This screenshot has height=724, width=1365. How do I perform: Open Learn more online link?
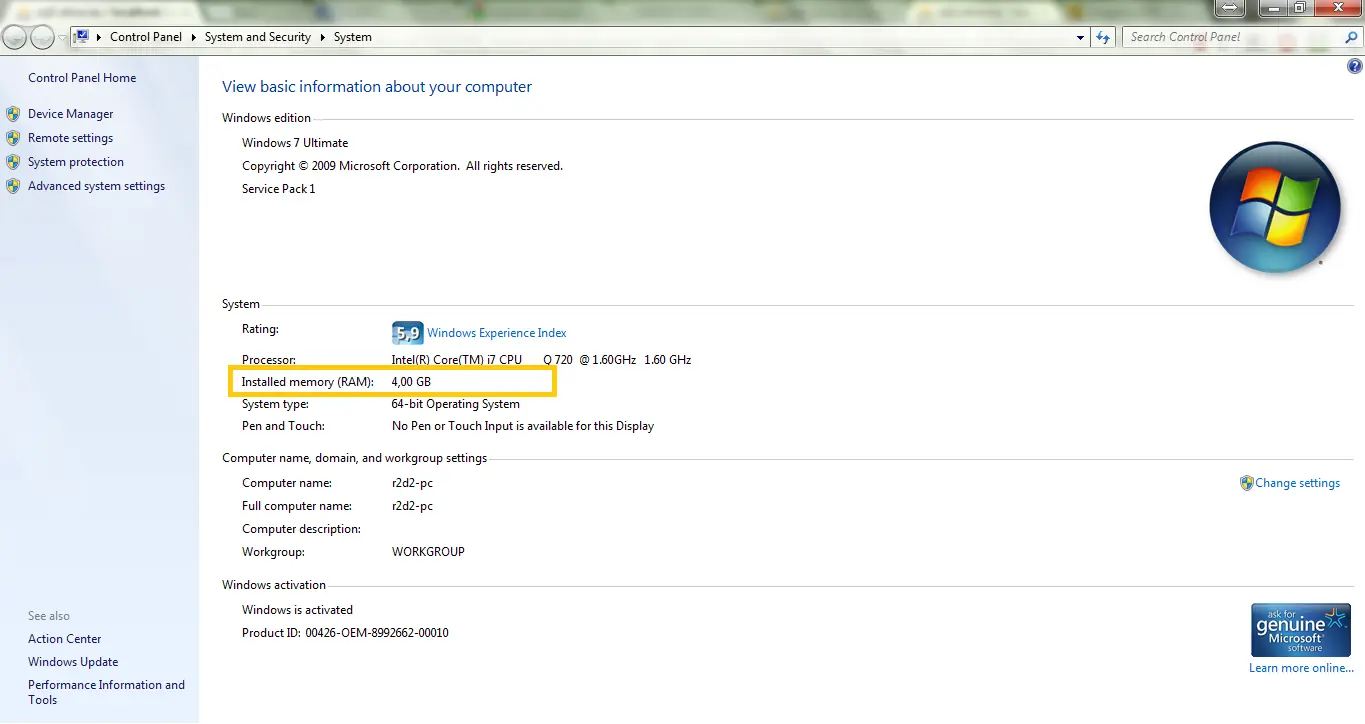[1301, 668]
